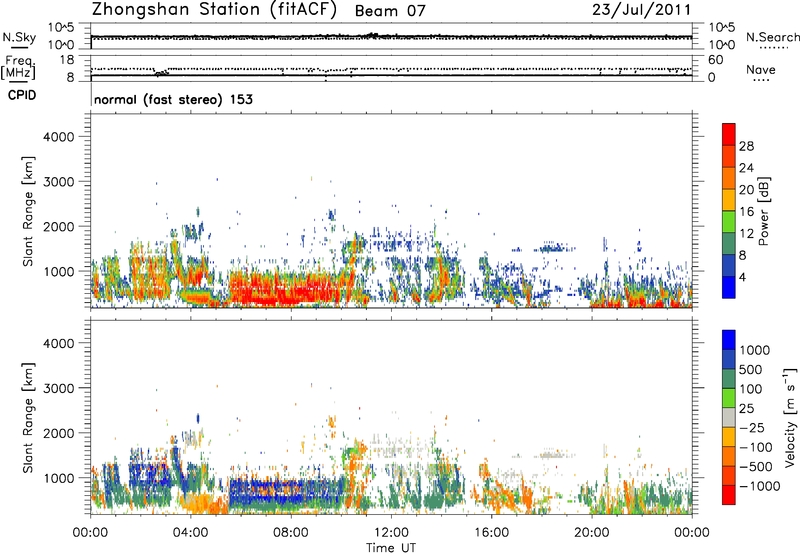Click the red top segment of Power colorbar
800x554 pixels.
coord(729,134)
